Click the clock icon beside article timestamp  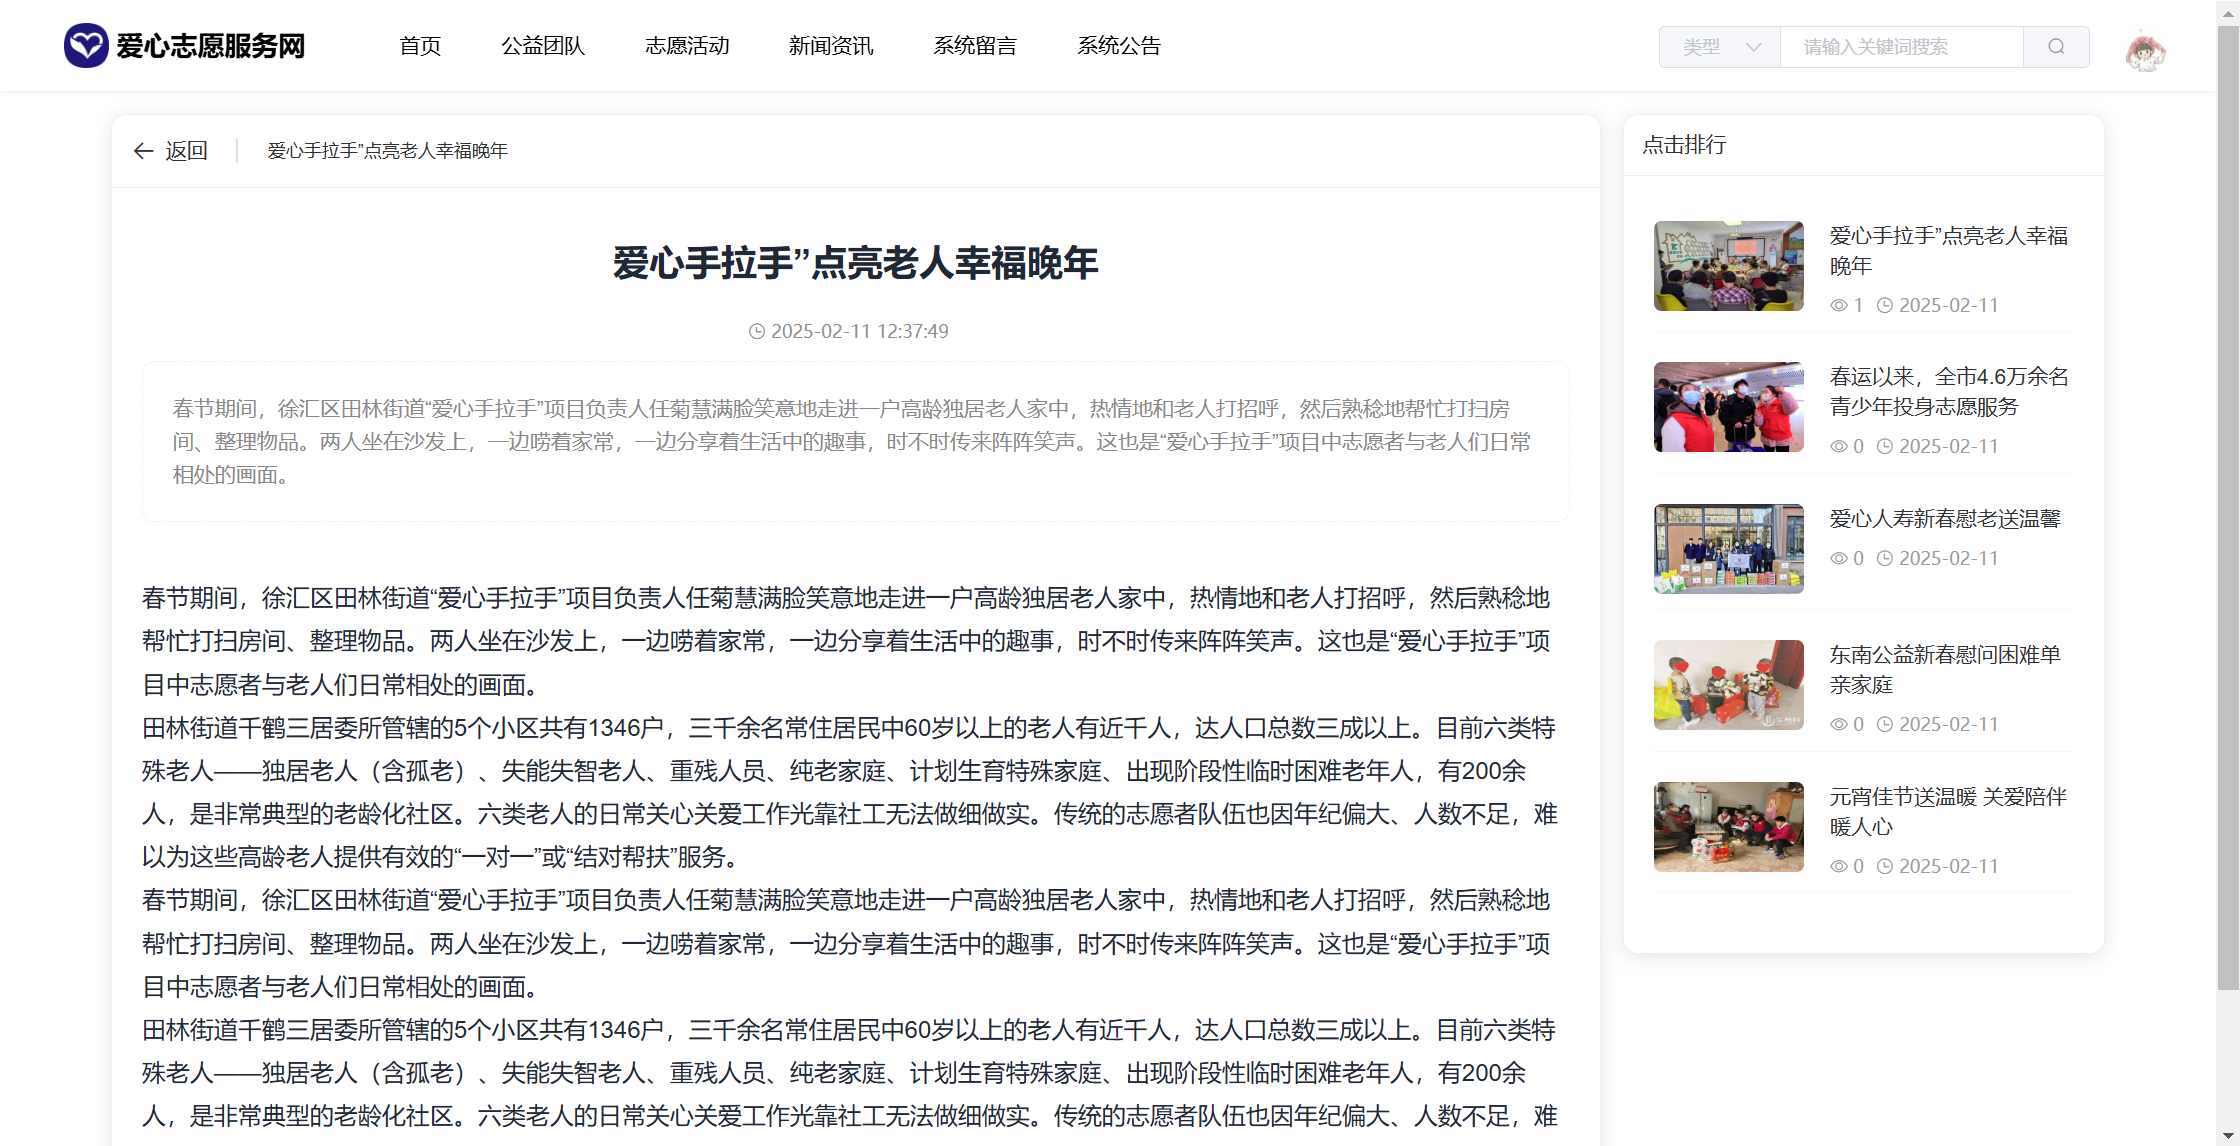tap(757, 331)
